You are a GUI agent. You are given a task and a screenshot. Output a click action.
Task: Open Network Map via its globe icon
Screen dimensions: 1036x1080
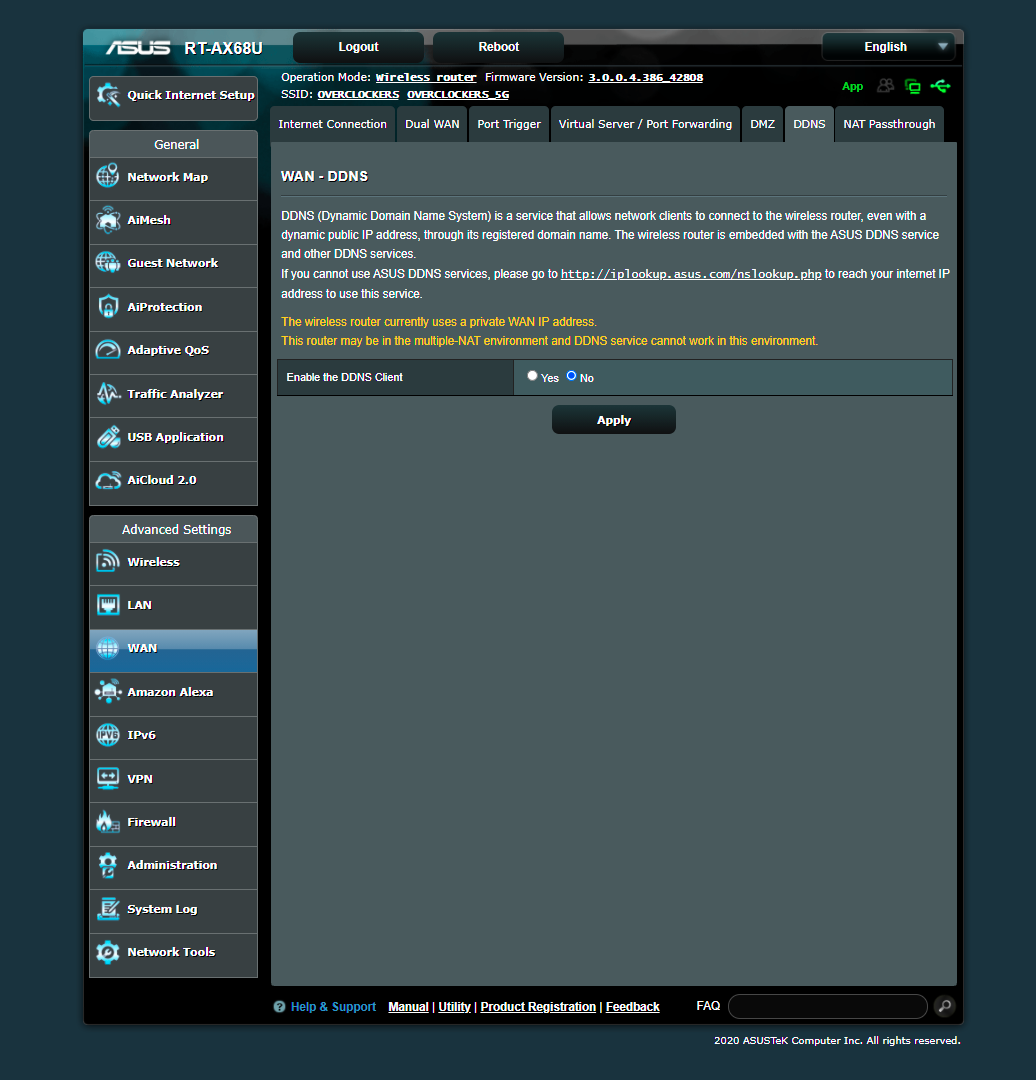108,176
